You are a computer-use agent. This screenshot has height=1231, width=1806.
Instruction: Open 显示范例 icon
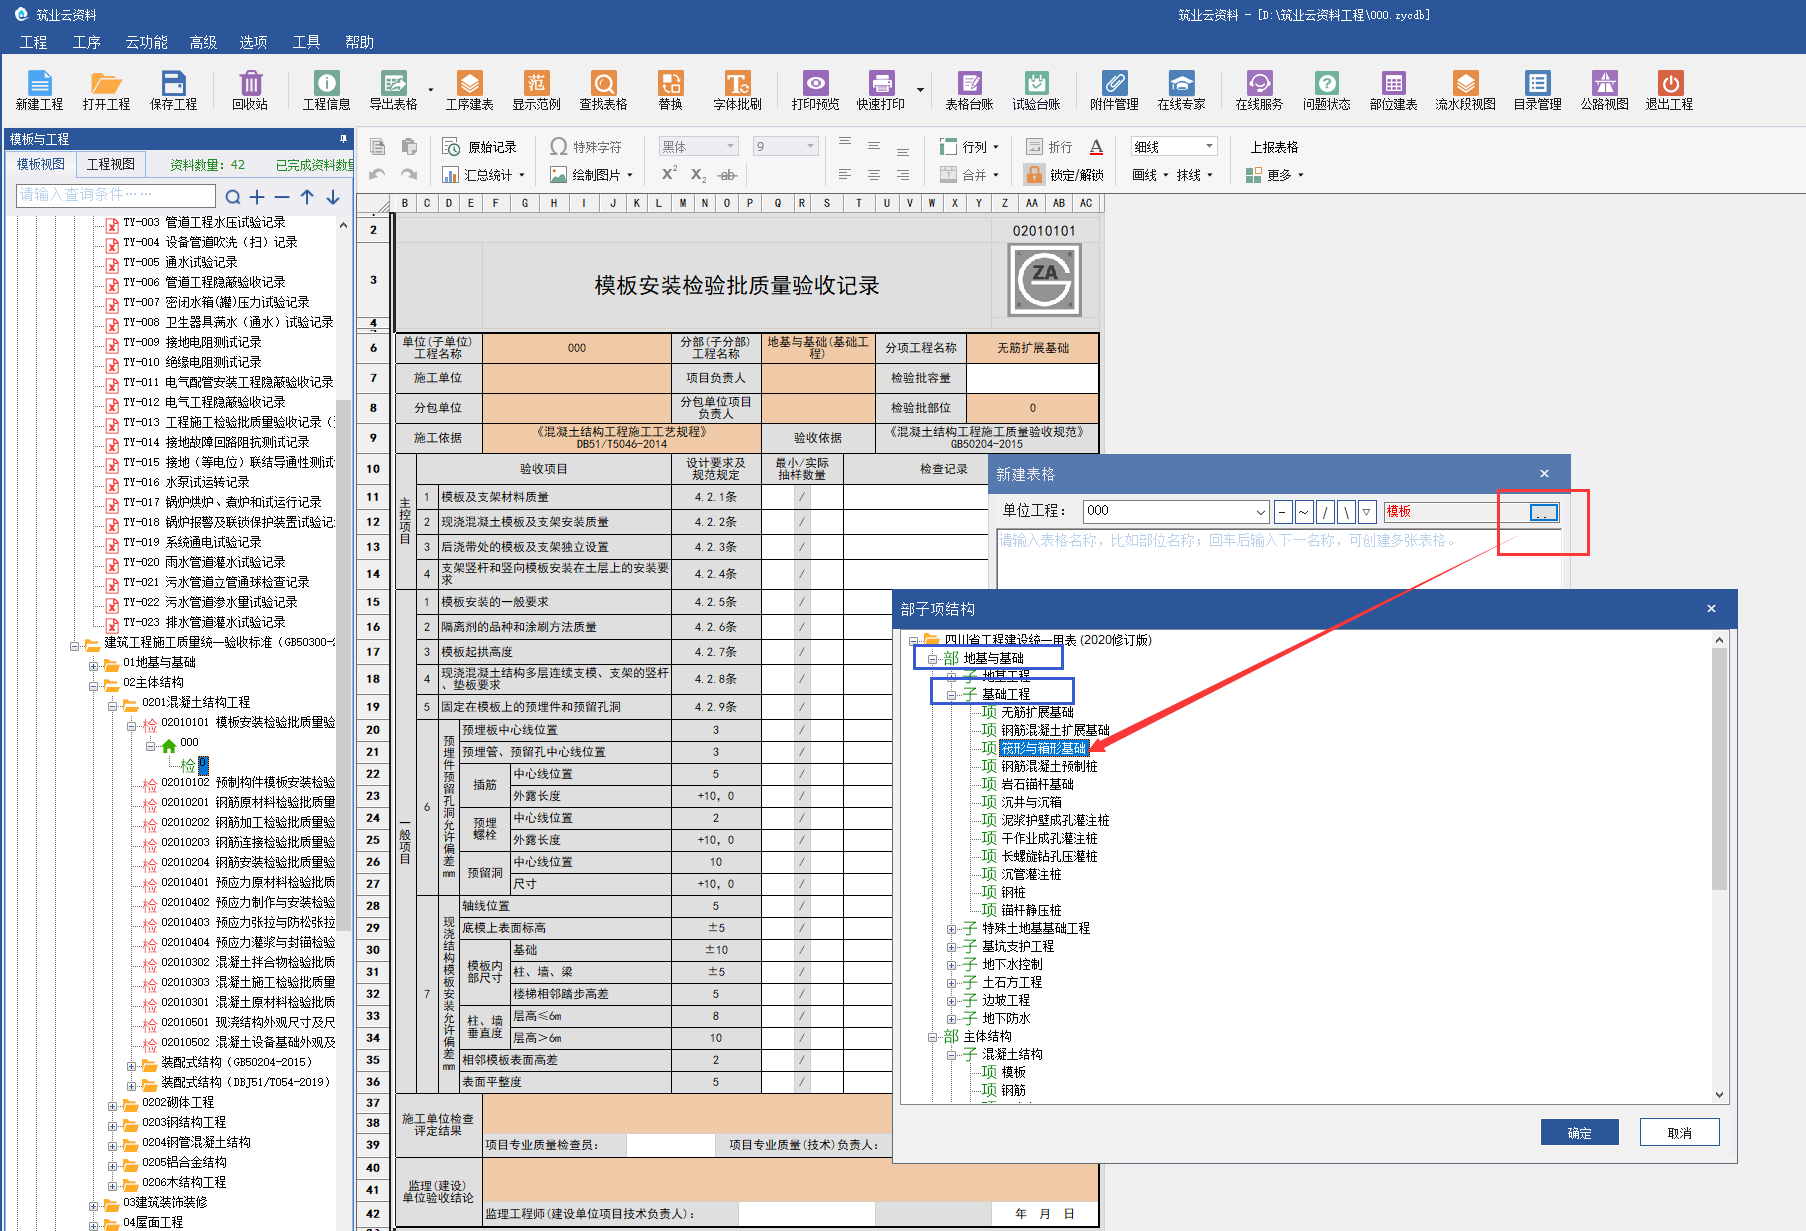point(537,90)
